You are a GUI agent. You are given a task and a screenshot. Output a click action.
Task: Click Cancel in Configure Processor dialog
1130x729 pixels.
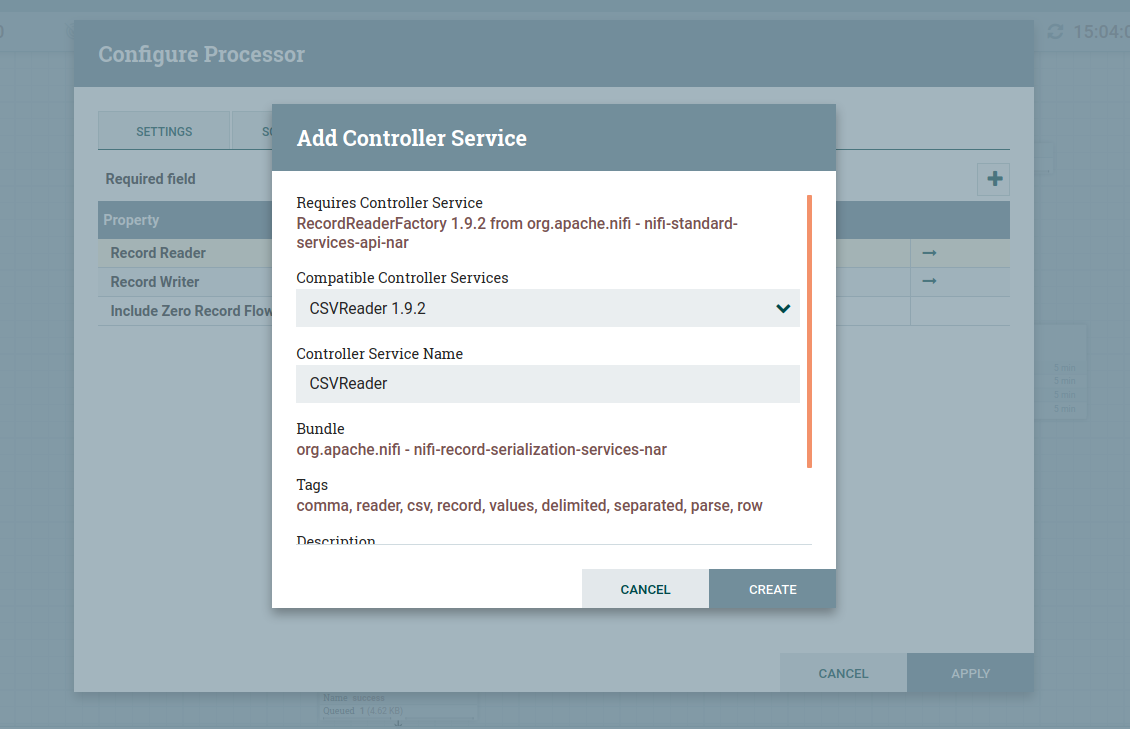pos(843,673)
